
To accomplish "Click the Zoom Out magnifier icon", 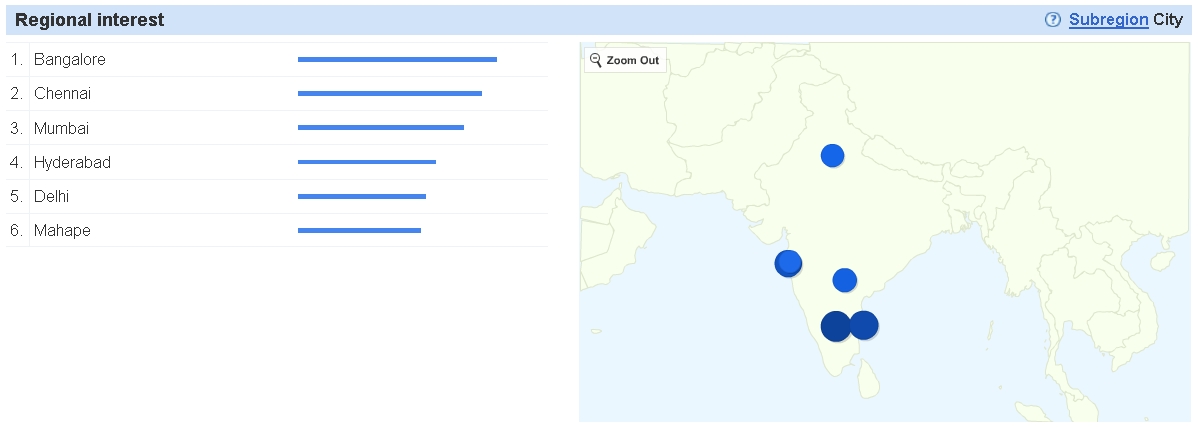I will click(x=596, y=60).
